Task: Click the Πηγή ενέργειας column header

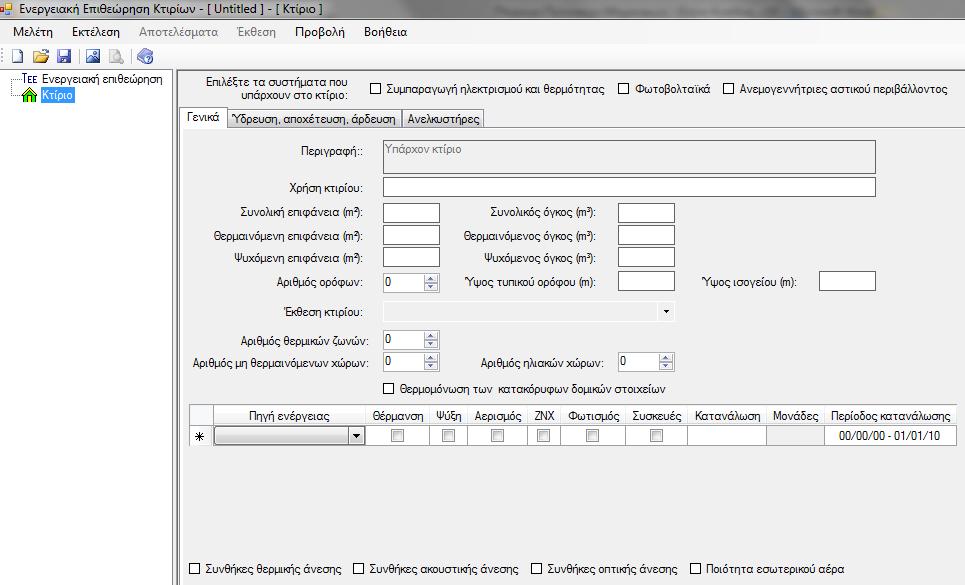Action: click(x=289, y=416)
